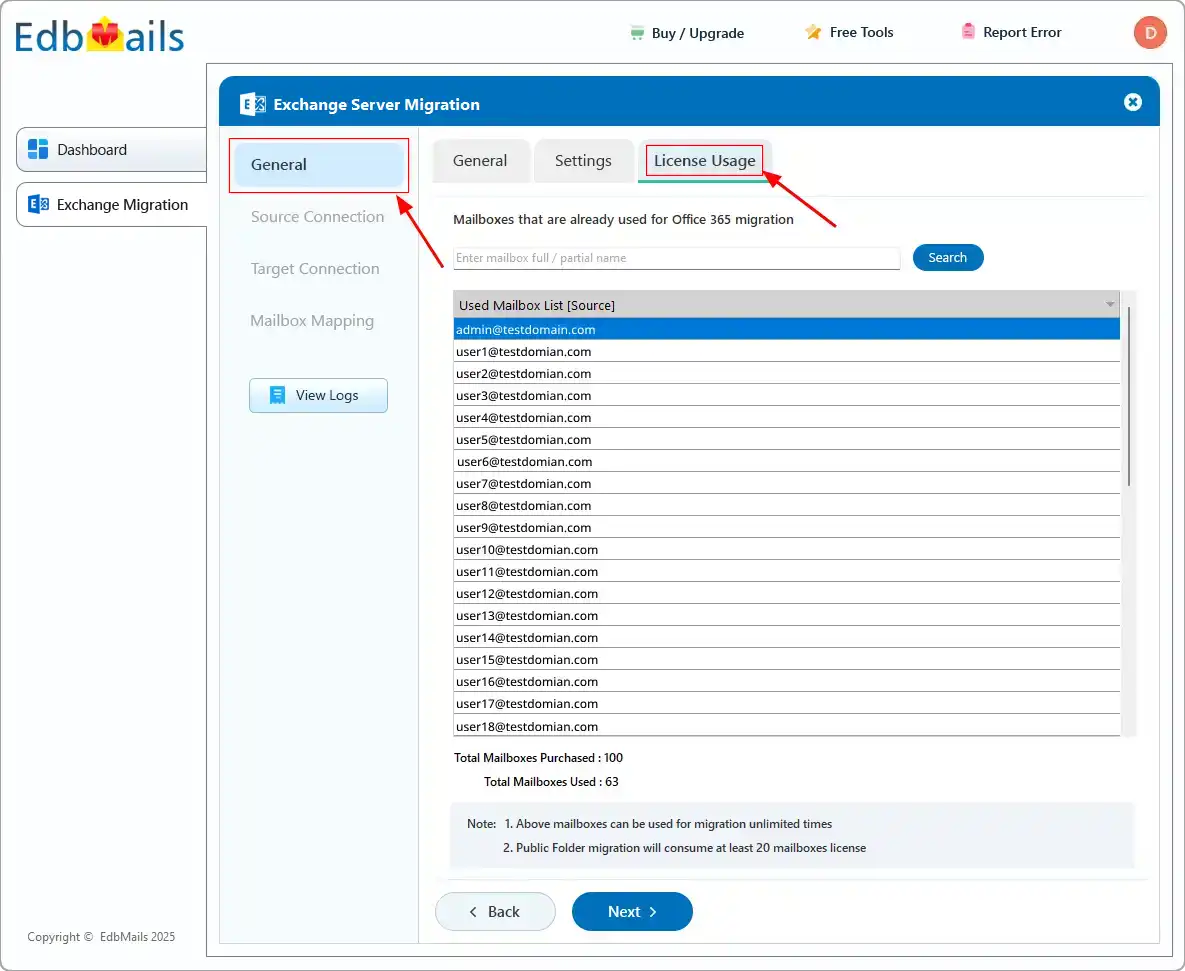Switch to the License Usage tab
Viewport: 1185px width, 971px height.
704,161
